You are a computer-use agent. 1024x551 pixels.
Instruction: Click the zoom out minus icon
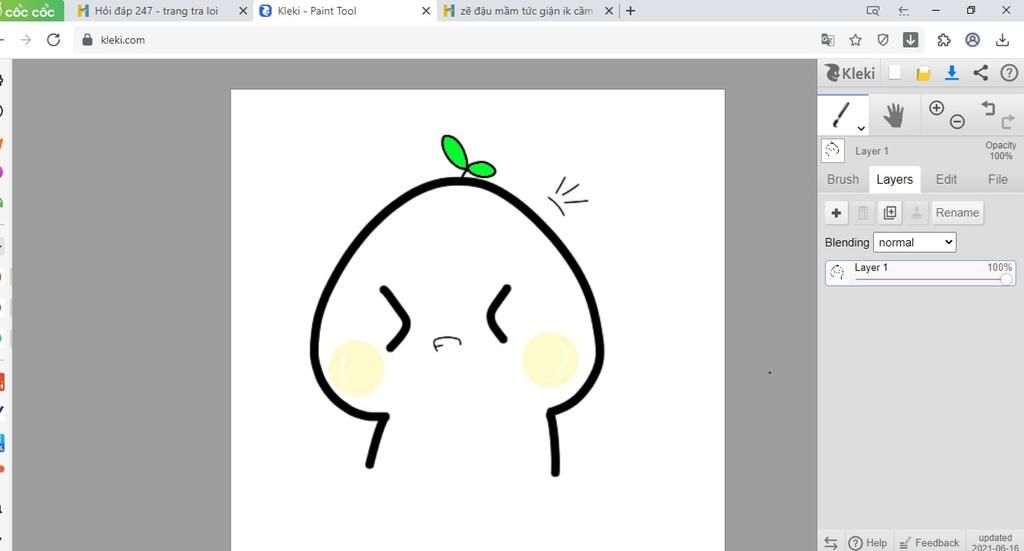[x=957, y=121]
